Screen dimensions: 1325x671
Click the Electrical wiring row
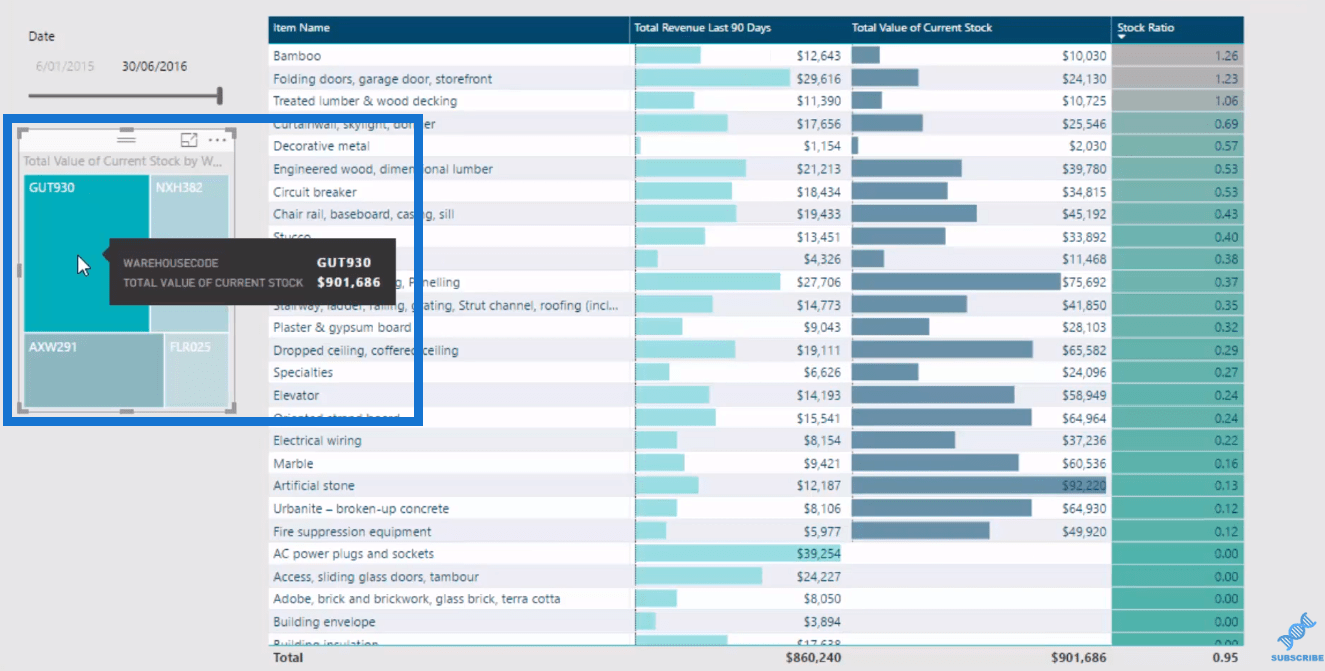click(756, 440)
